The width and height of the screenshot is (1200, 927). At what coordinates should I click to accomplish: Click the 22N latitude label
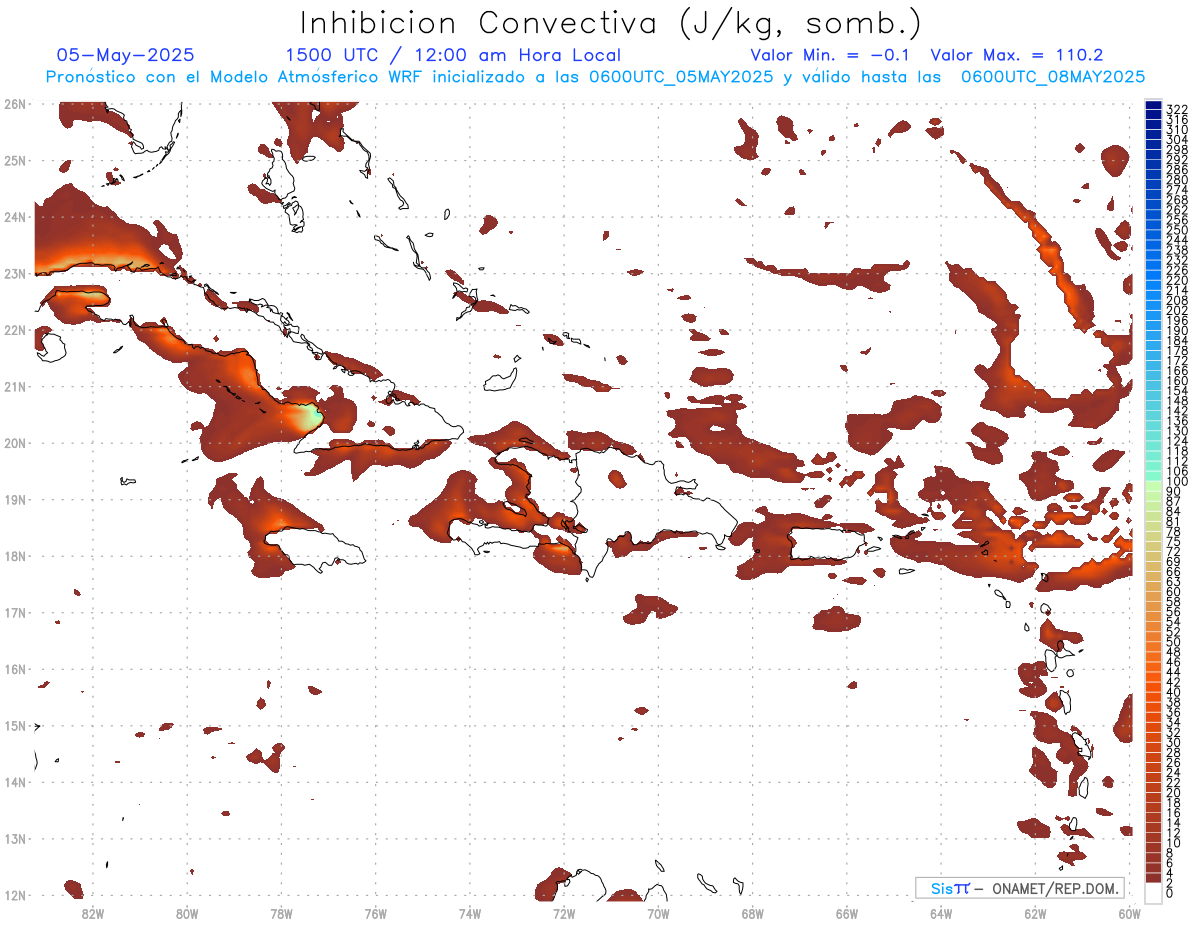15,329
